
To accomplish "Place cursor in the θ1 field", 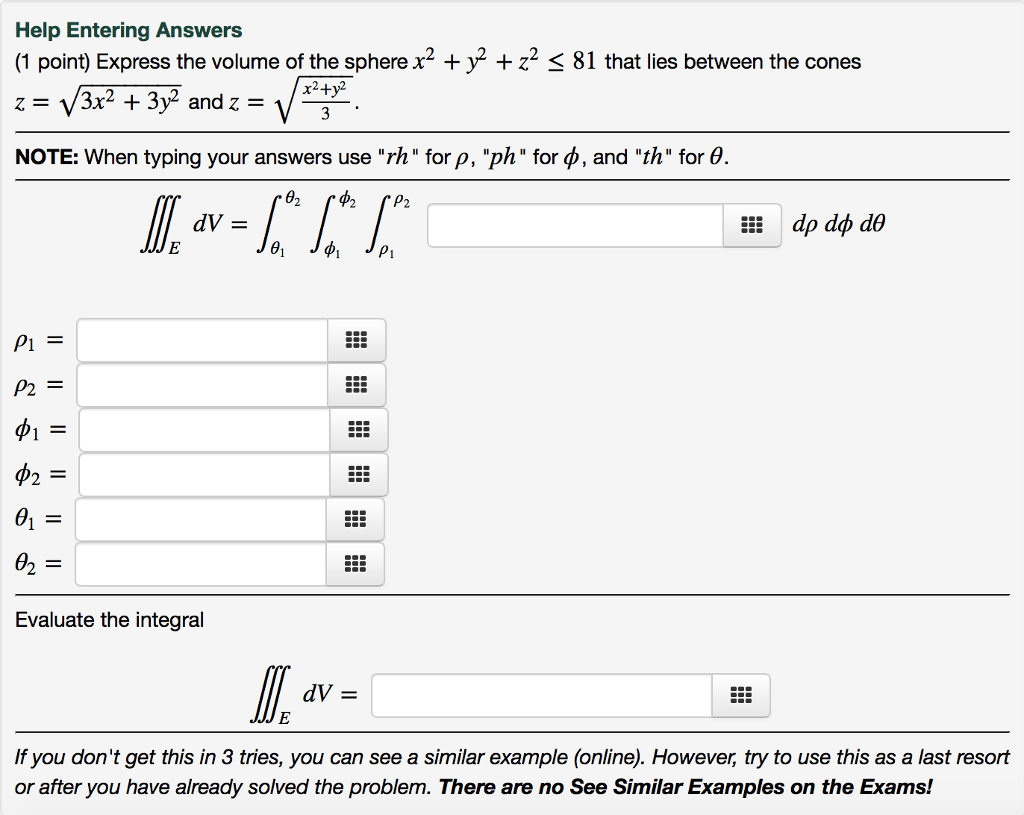I will [200, 519].
